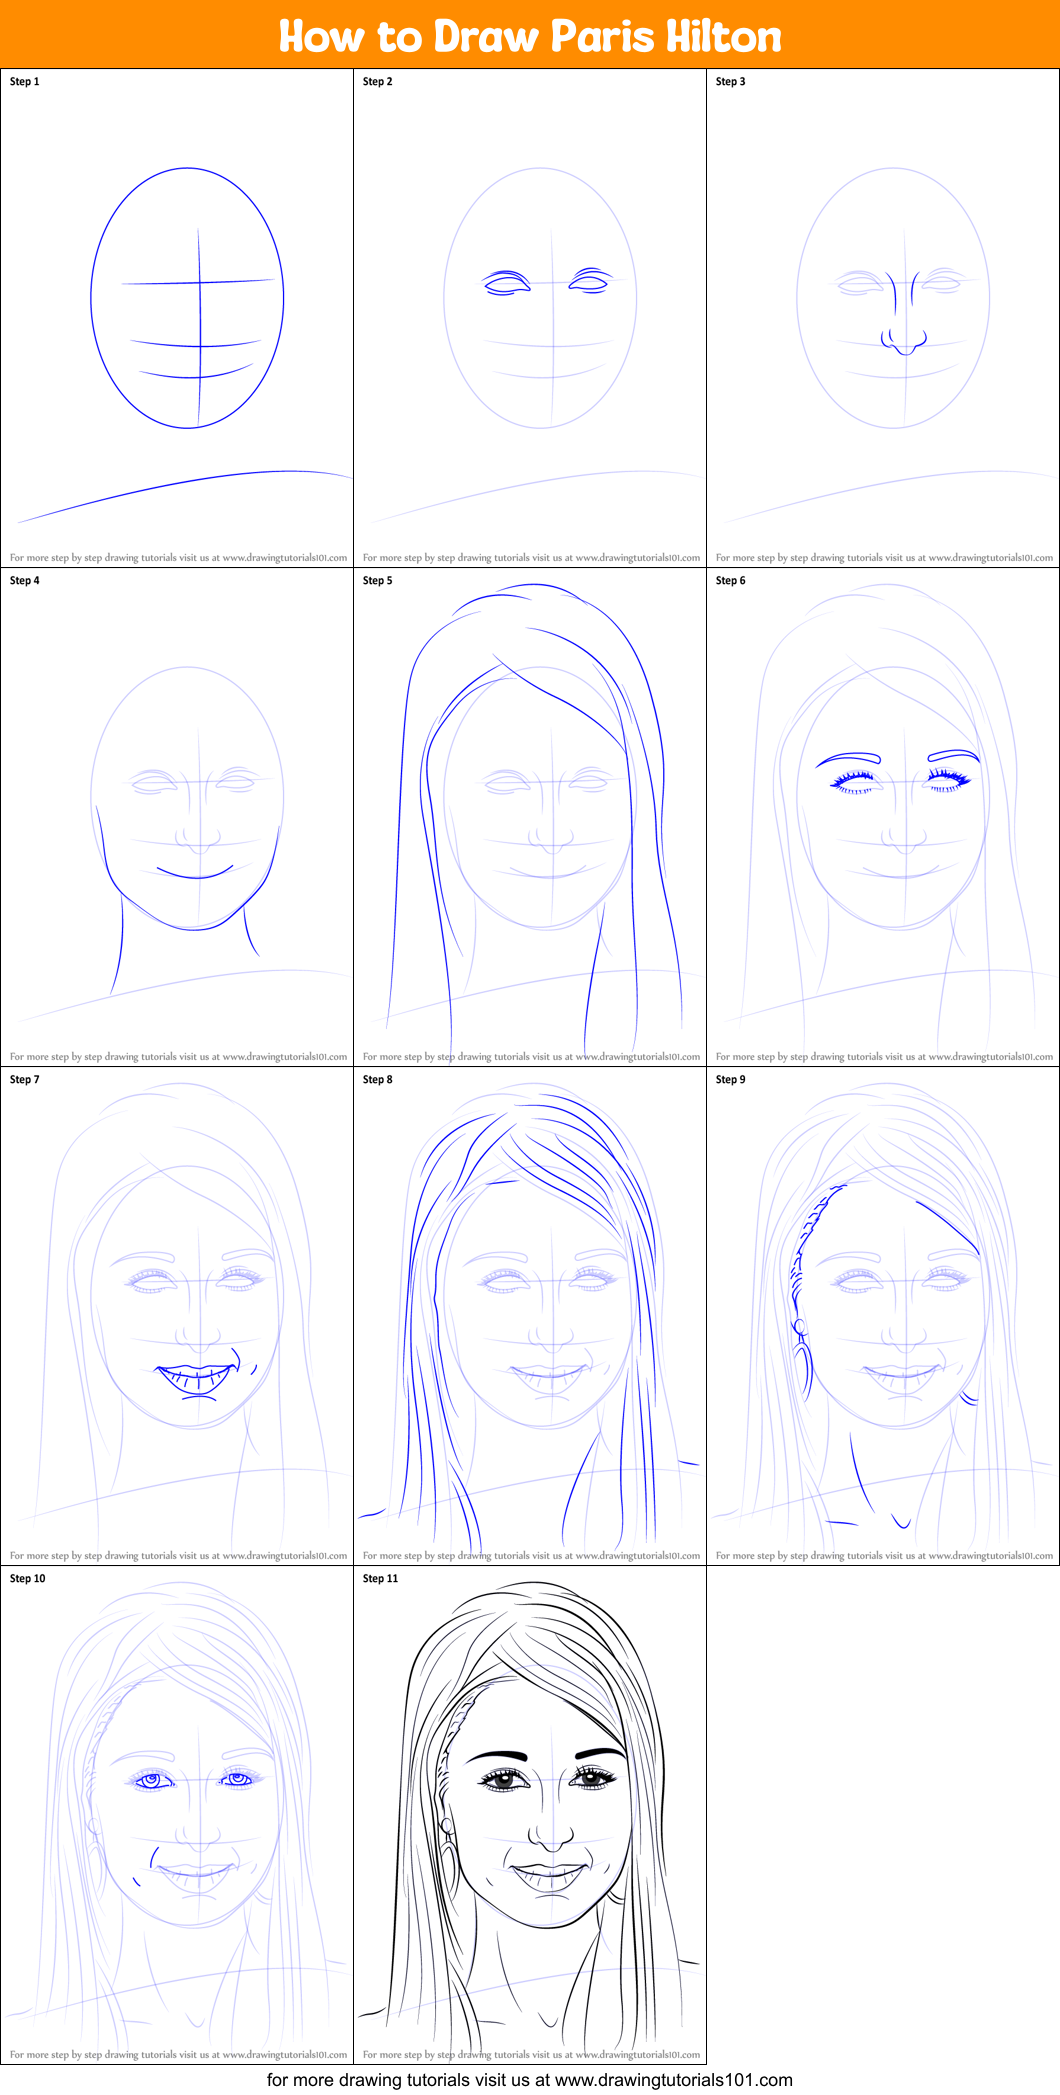The width and height of the screenshot is (1060, 2095).
Task: Select the Step 10 eye details drawing
Action: pyautogui.click(x=177, y=1815)
